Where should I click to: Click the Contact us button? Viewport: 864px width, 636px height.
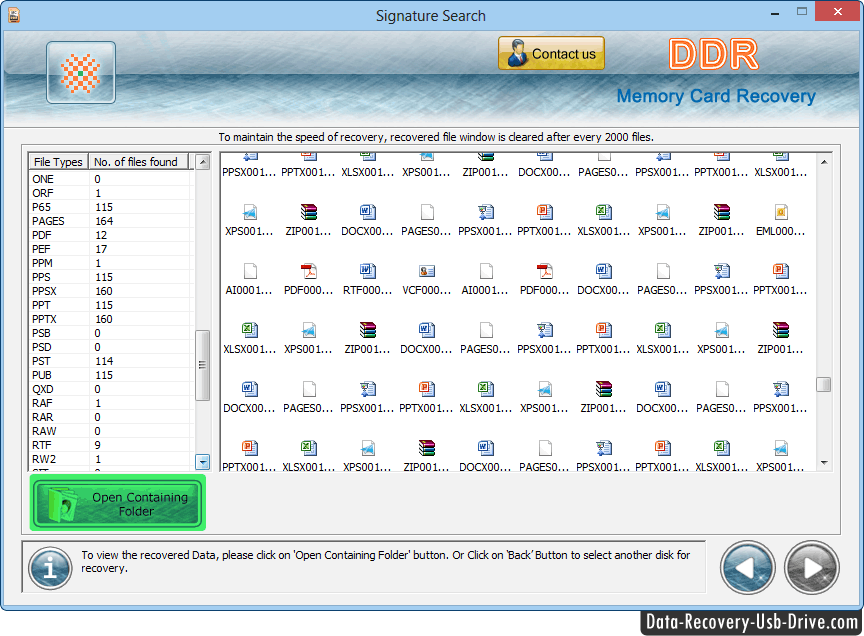(x=551, y=52)
